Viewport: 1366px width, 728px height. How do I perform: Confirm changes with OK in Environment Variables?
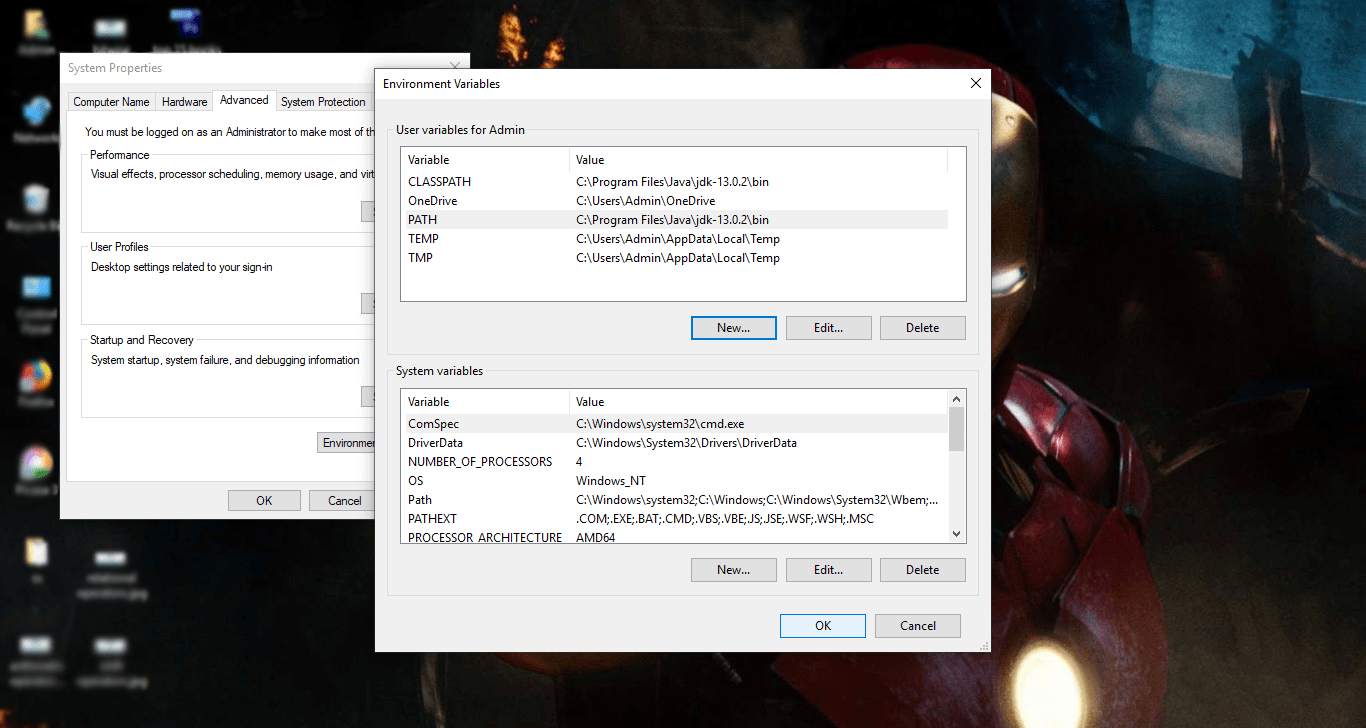click(822, 625)
